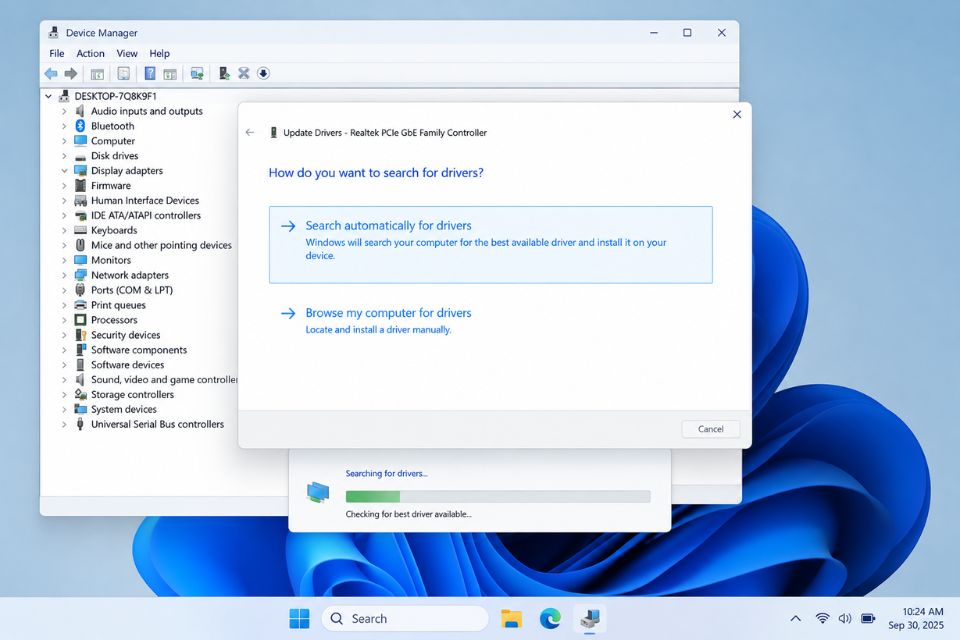Toggle the Show/Hide Console Tree toolbar icon
This screenshot has height=640, width=960.
97,73
